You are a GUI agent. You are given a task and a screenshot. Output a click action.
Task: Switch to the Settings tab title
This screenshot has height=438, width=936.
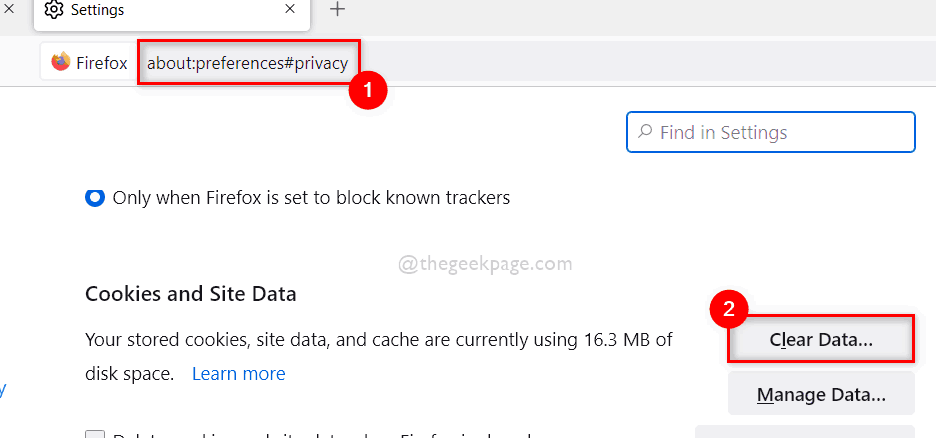pos(98,10)
